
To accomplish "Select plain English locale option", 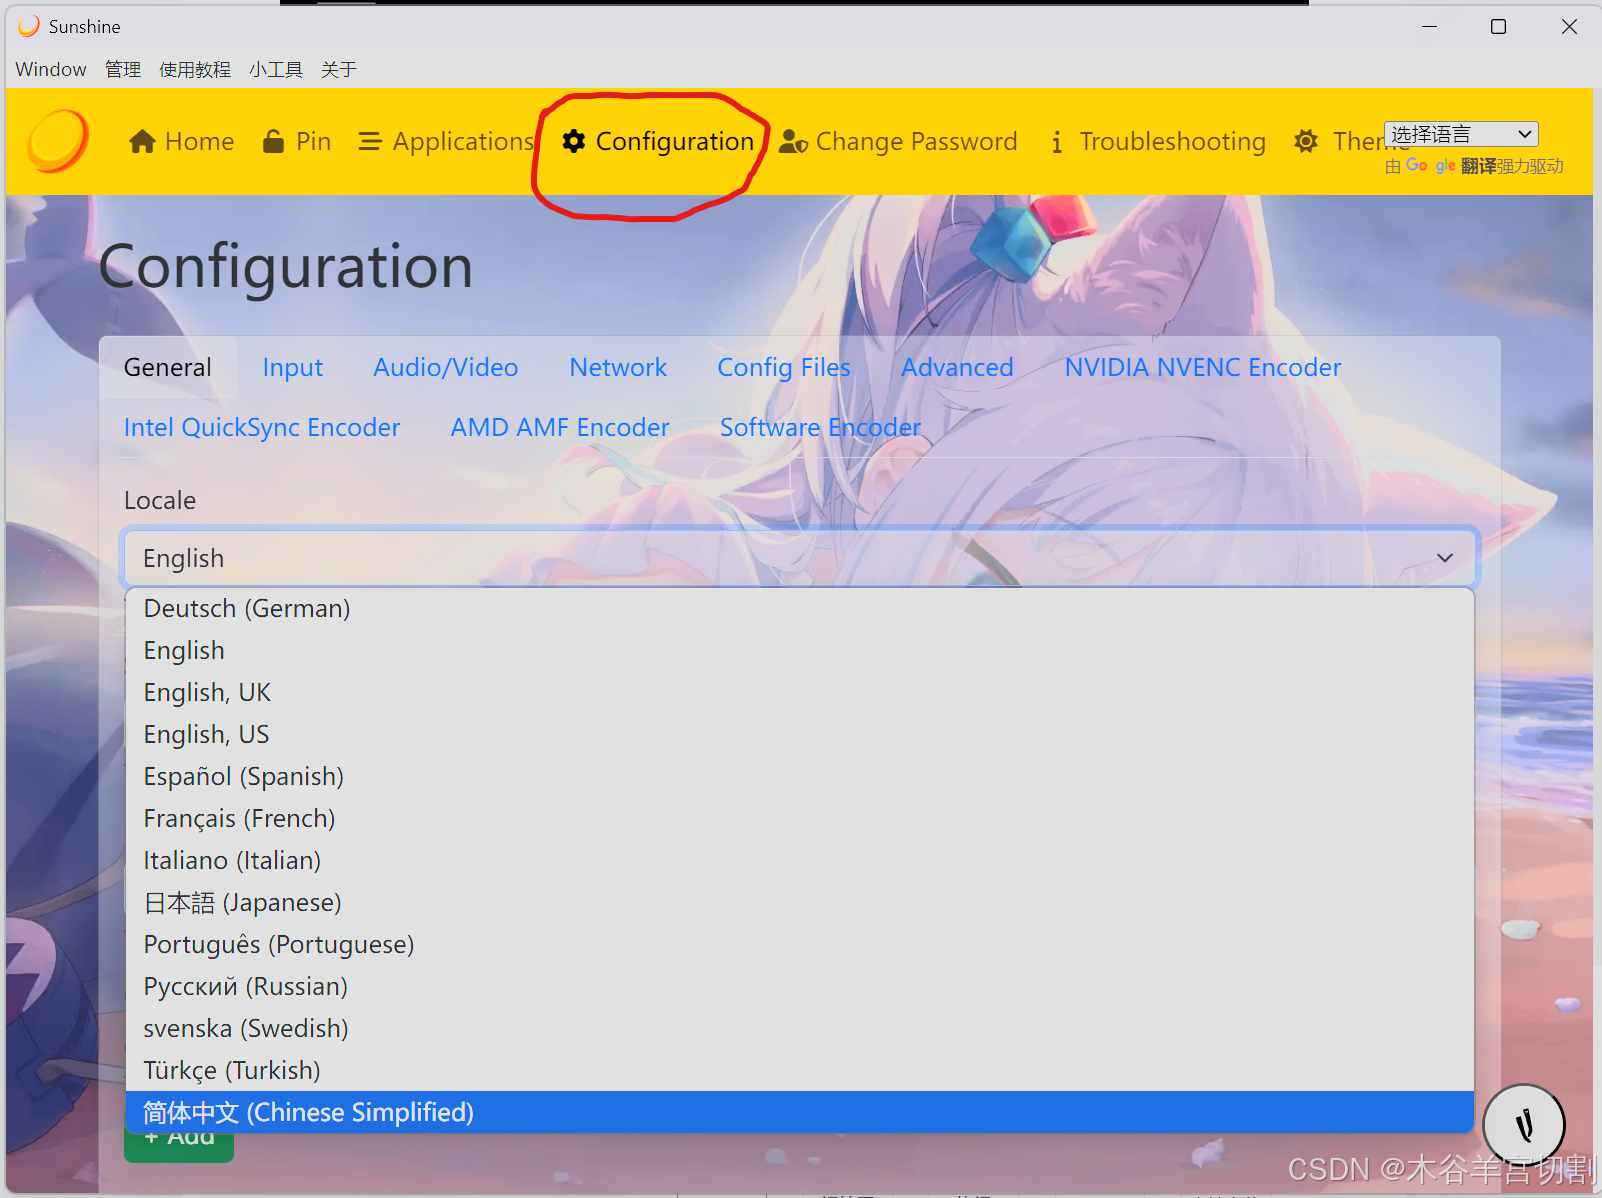I will [x=799, y=651].
